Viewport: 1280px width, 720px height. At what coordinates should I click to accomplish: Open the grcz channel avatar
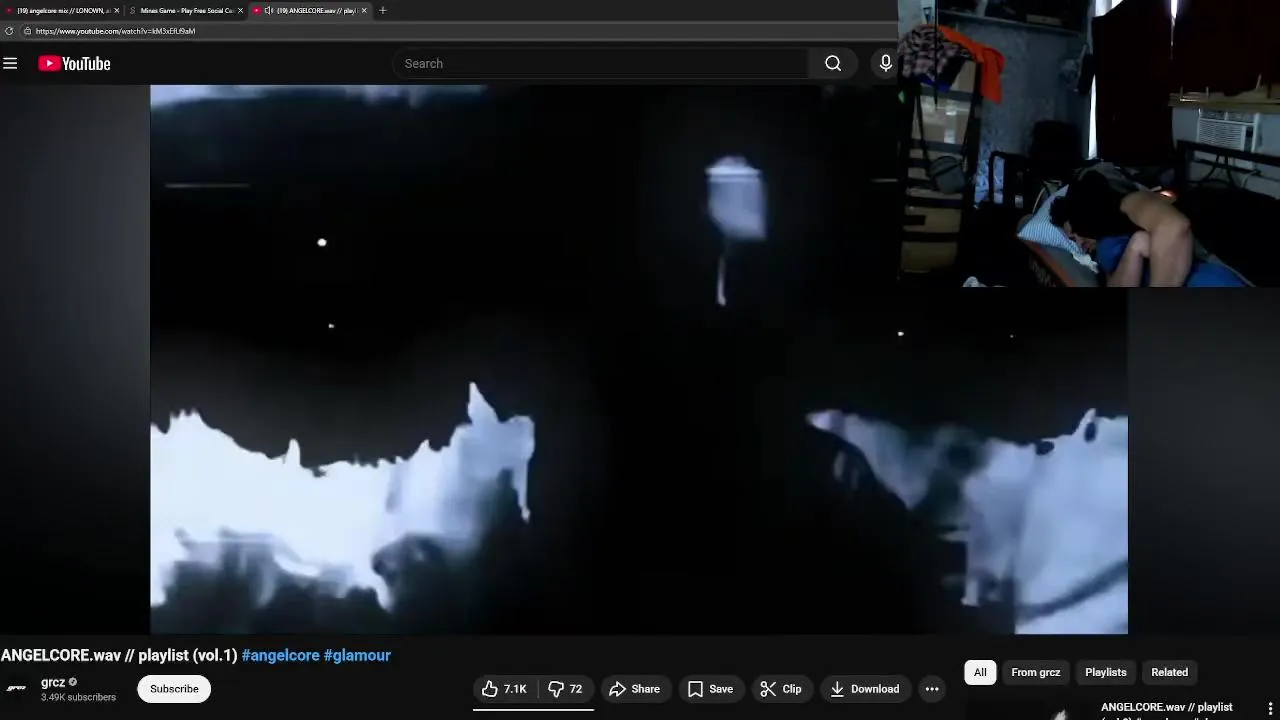pos(17,688)
